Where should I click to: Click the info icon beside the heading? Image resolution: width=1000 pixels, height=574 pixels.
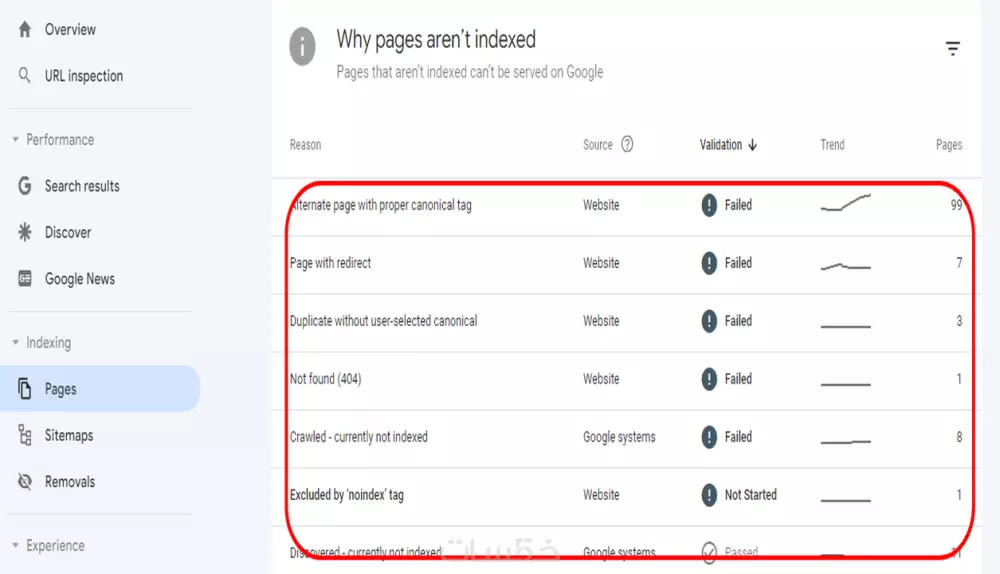pos(302,46)
